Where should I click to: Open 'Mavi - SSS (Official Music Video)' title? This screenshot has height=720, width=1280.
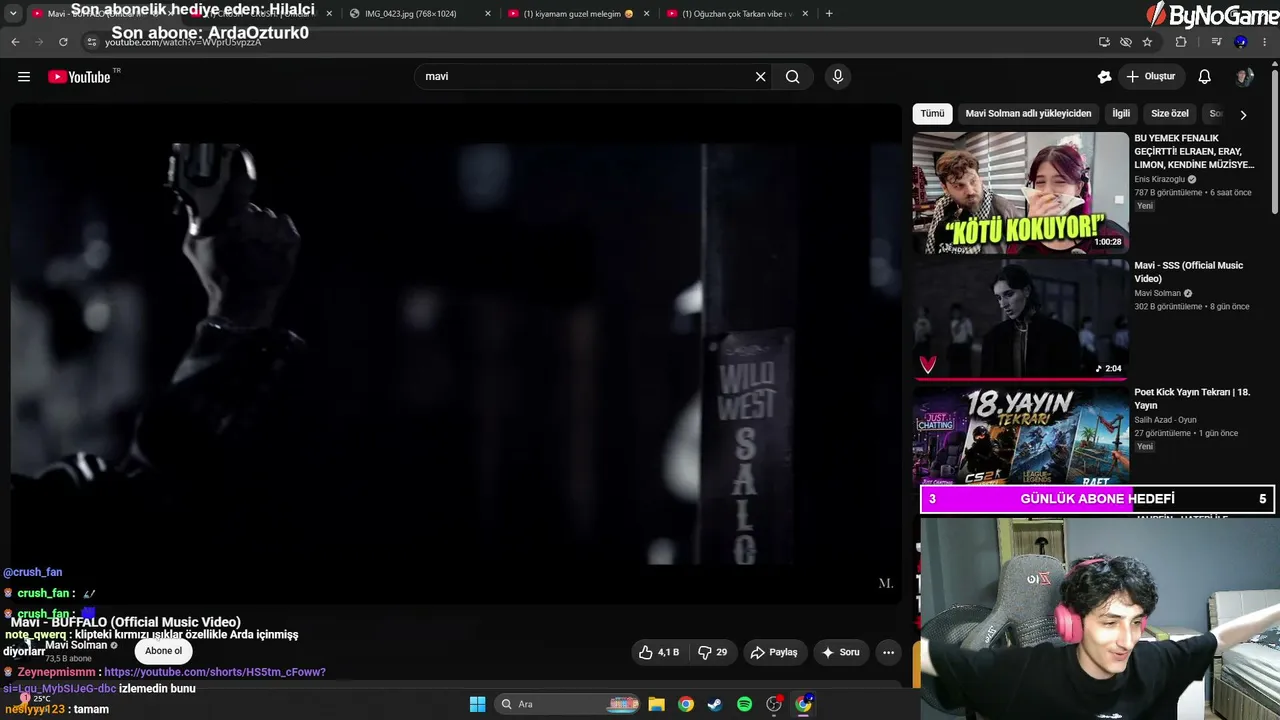point(1189,272)
